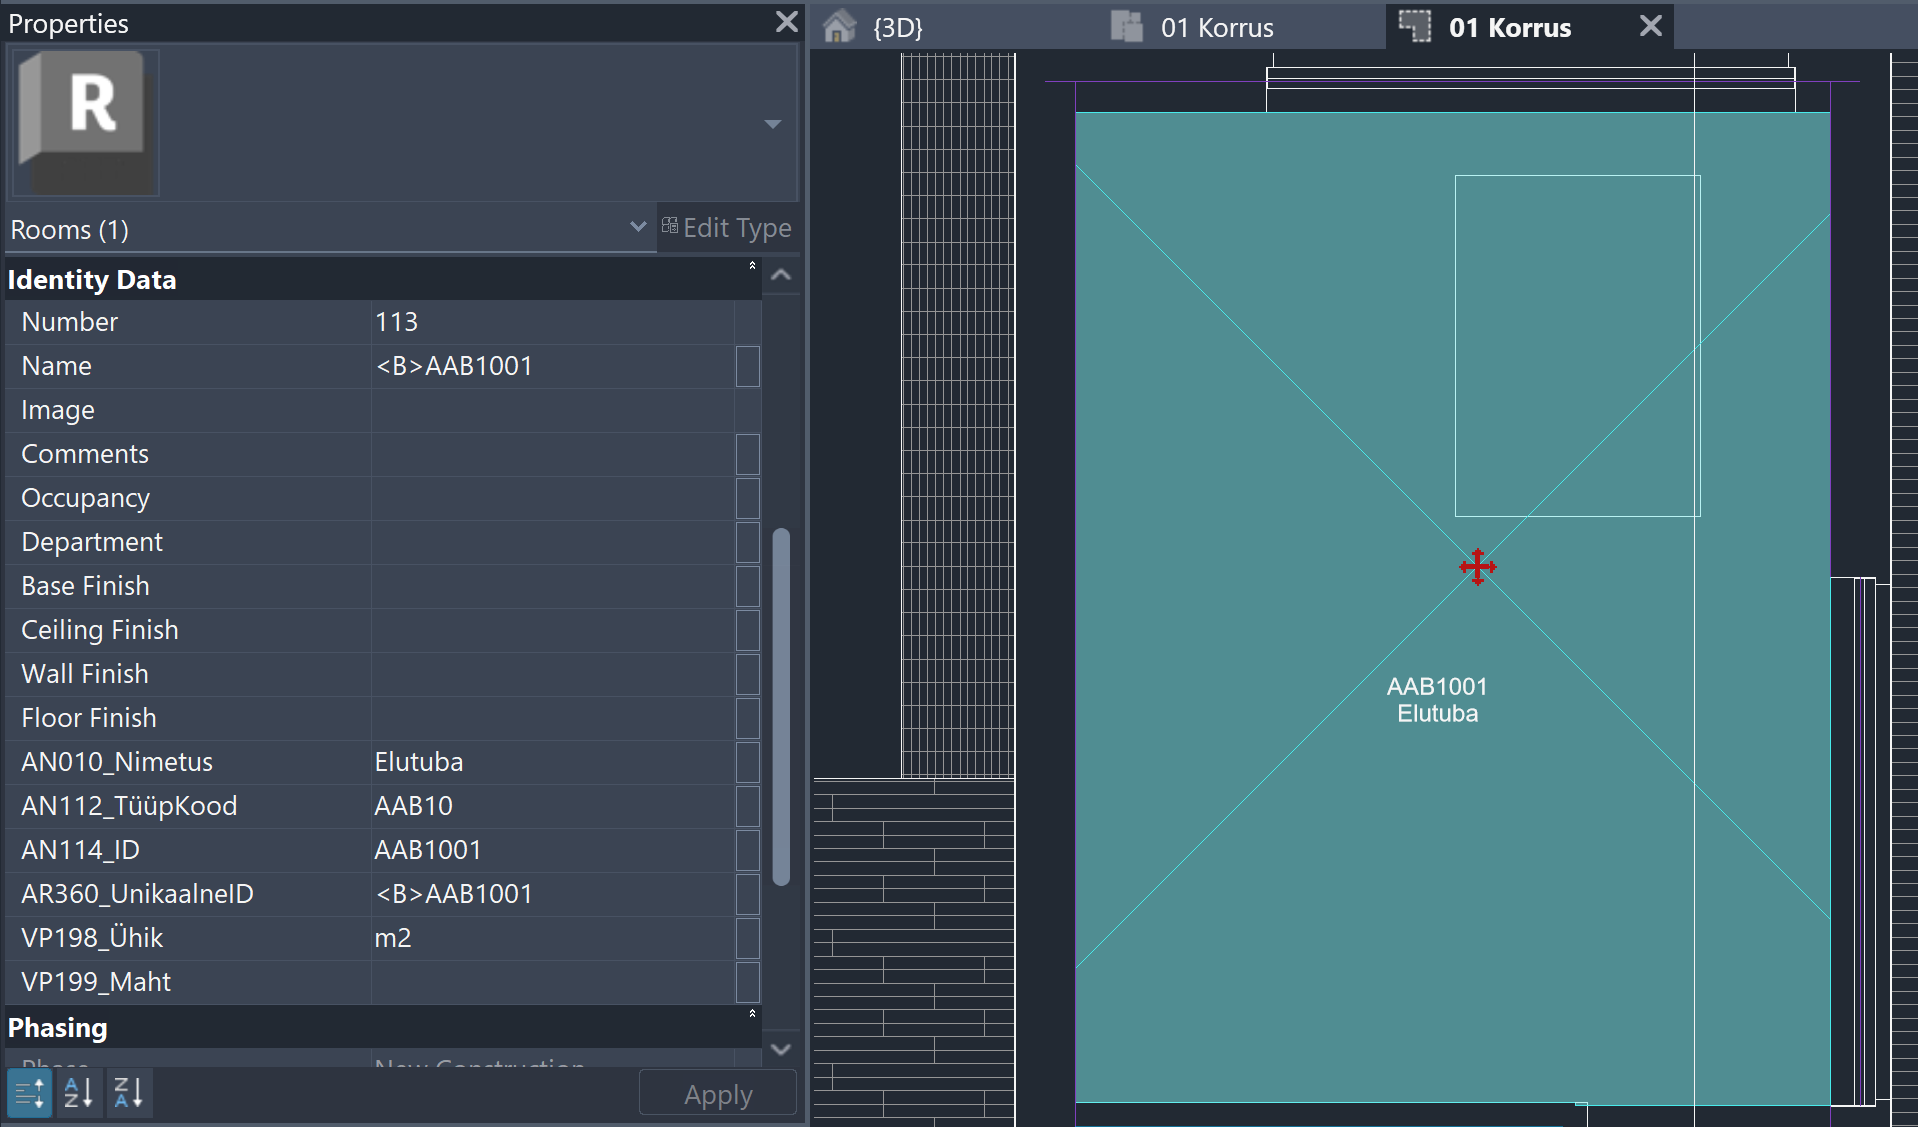Click the Revit family type thumbnail

(85, 122)
